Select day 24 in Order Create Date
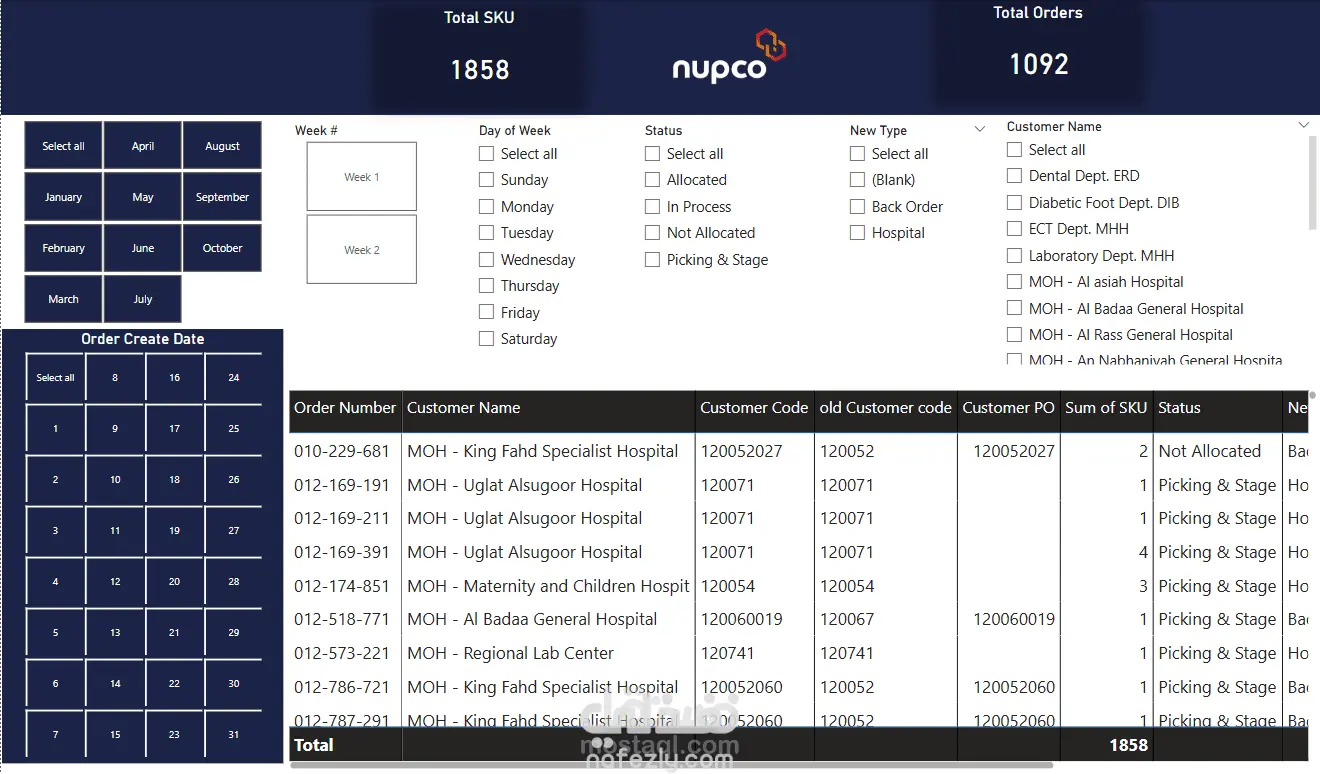The width and height of the screenshot is (1320, 774). coord(234,378)
